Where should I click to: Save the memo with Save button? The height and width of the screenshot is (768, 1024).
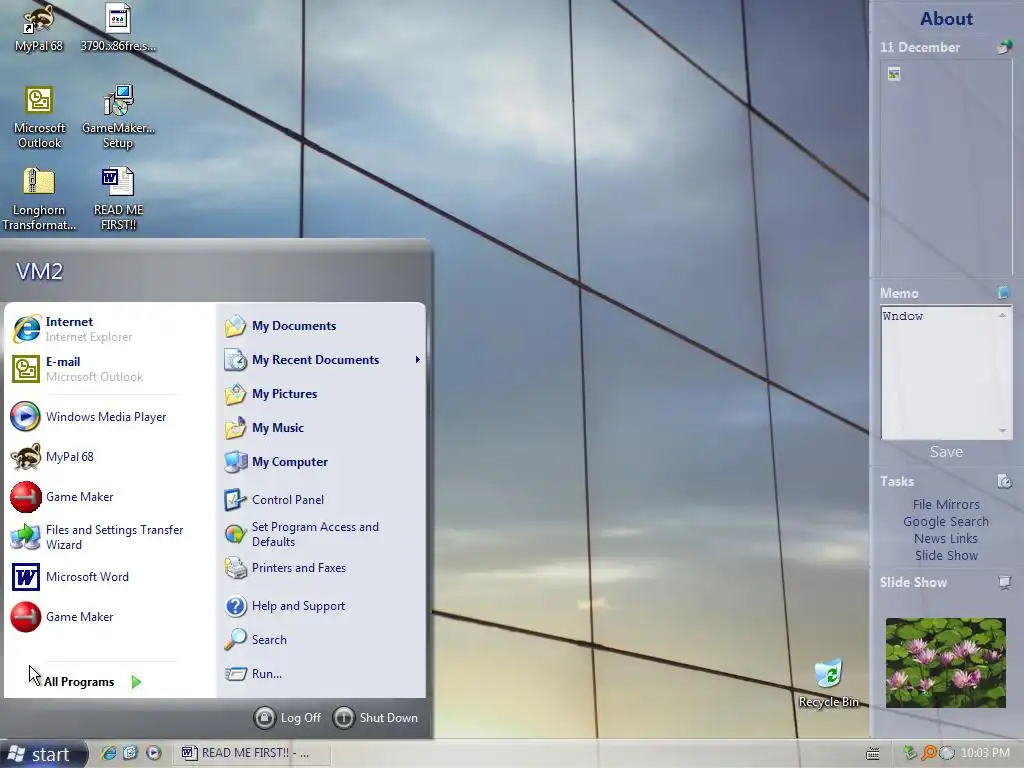[946, 452]
